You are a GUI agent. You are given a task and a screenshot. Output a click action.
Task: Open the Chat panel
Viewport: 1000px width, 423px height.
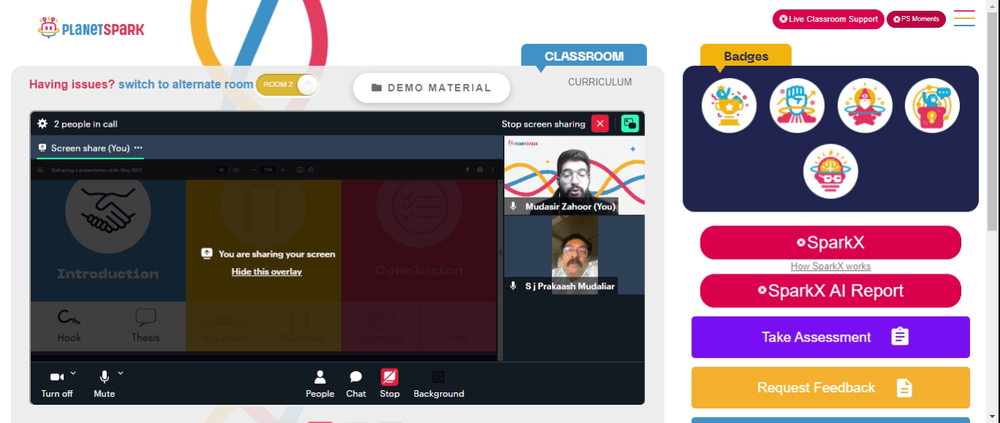tap(356, 384)
